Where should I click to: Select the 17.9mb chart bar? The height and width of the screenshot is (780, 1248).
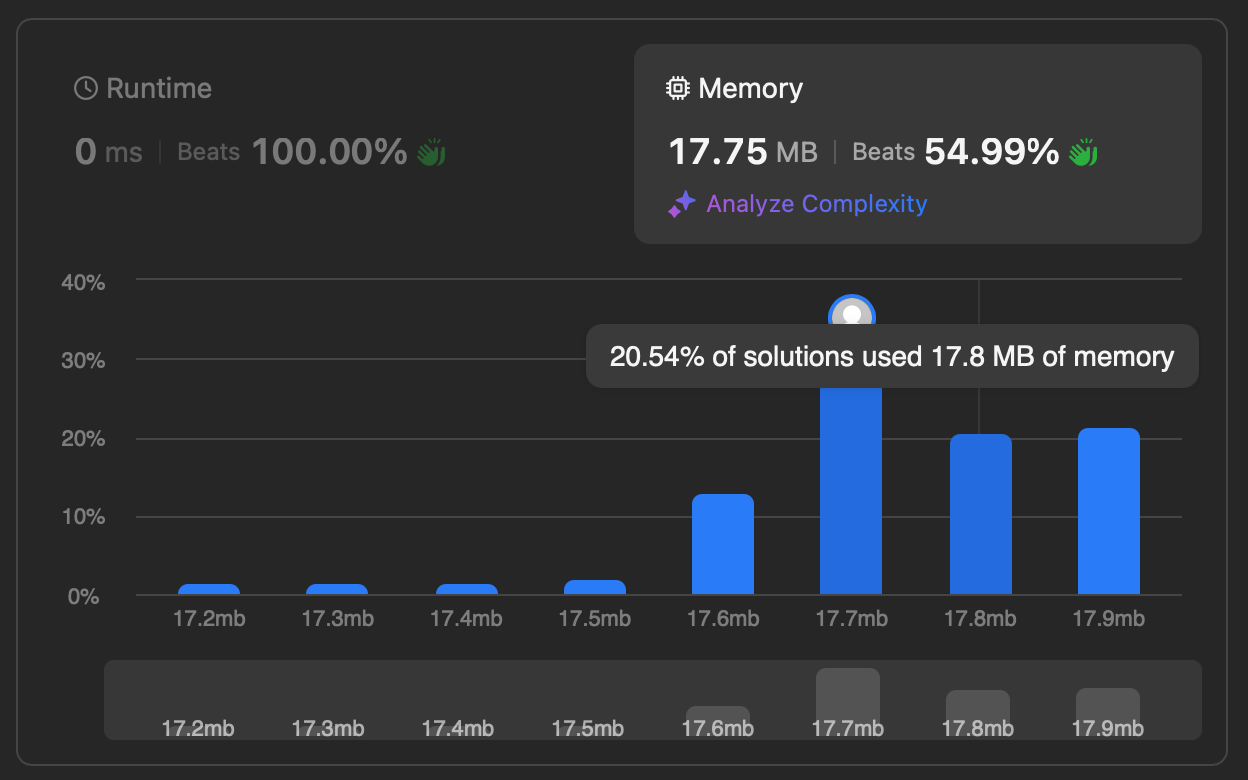[1109, 511]
